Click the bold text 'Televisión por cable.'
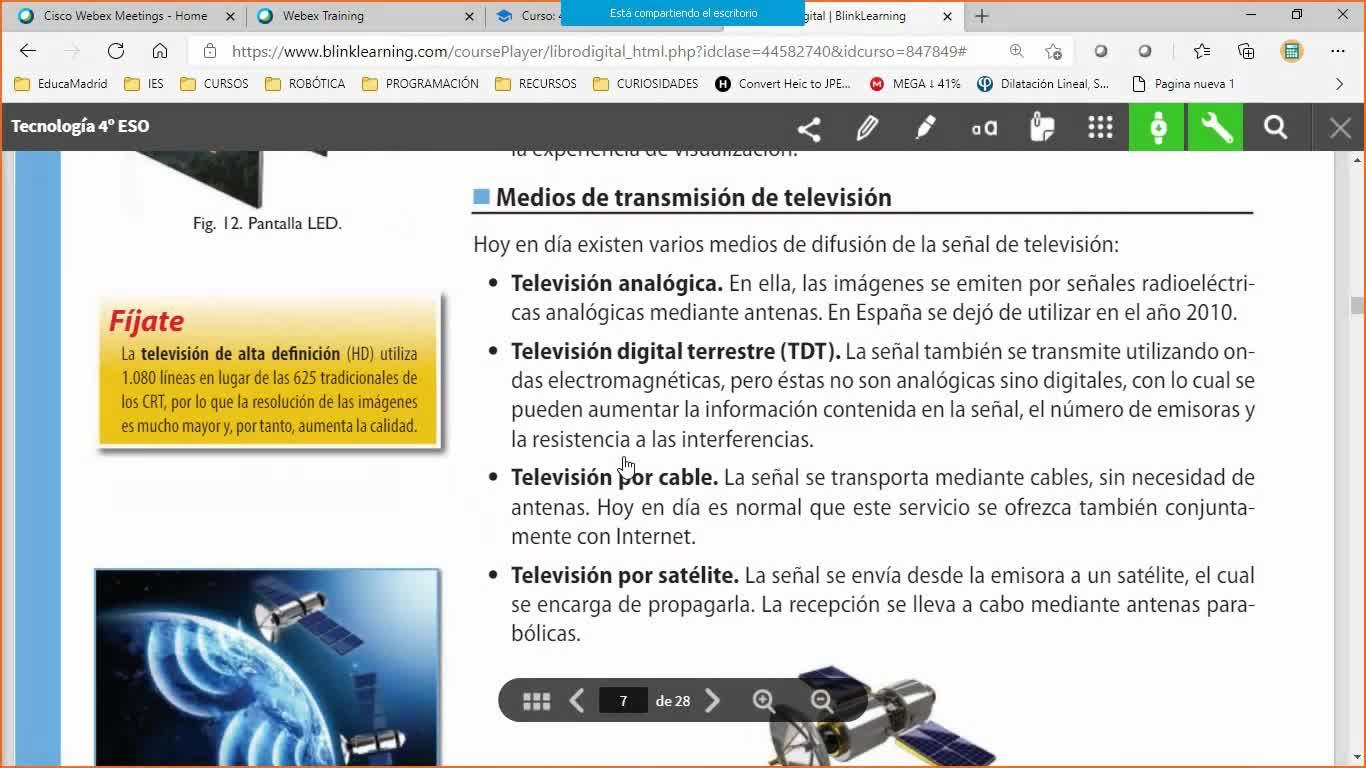The width and height of the screenshot is (1366, 768). [x=614, y=477]
